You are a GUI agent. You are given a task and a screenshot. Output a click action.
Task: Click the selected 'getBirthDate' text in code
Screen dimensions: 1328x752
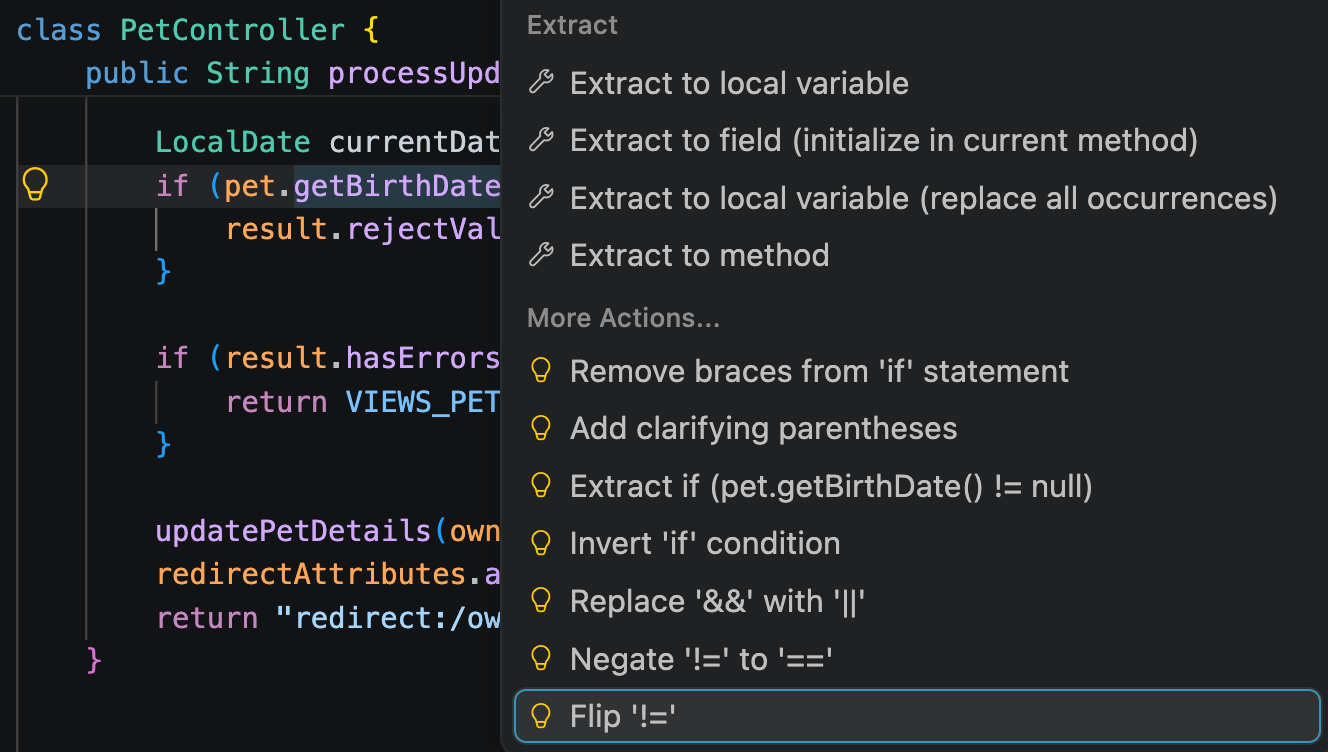396,186
